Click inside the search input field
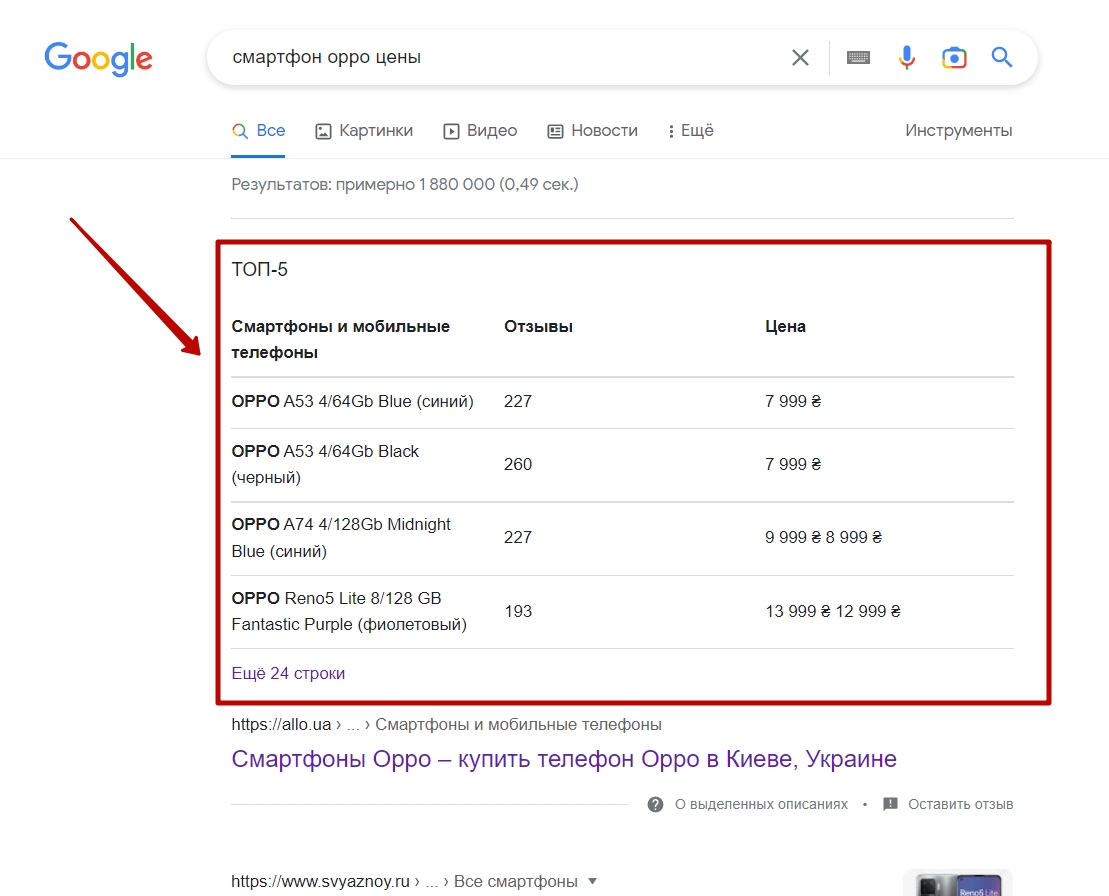The image size is (1109, 896). (x=500, y=58)
